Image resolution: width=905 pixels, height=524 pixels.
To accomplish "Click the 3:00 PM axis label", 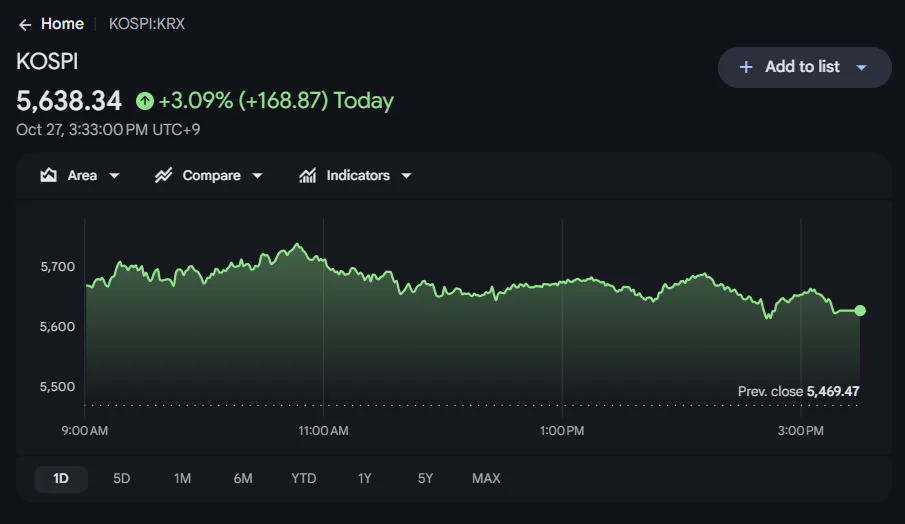I will pos(801,431).
